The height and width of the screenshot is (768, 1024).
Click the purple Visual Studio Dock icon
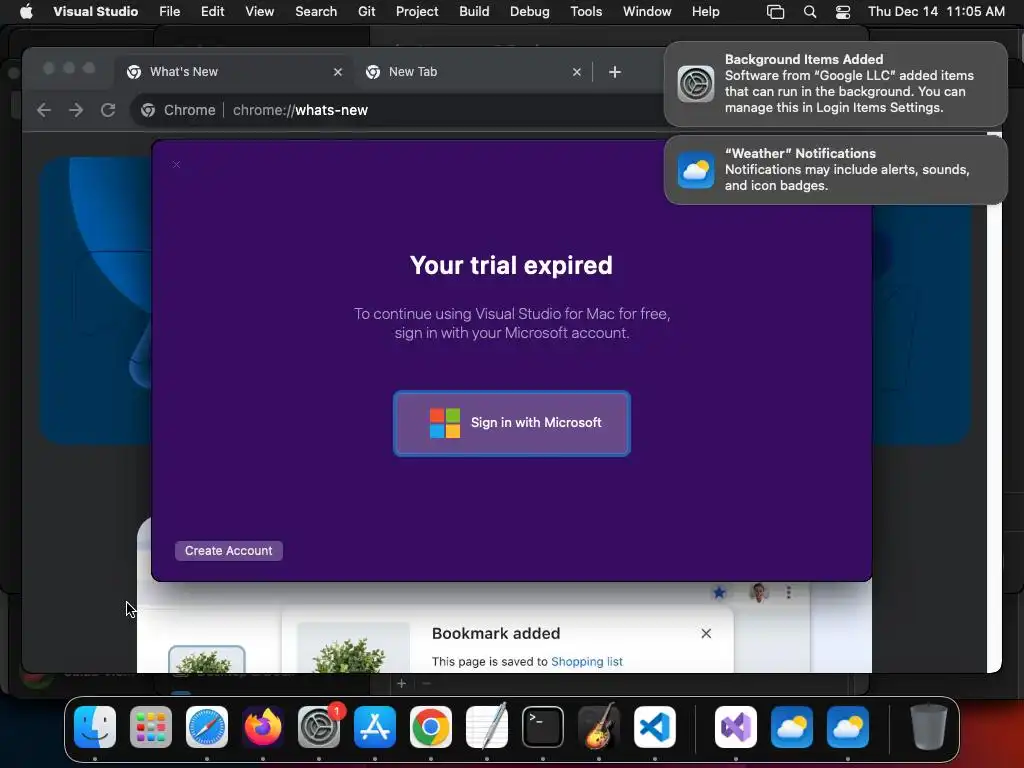(x=736, y=727)
